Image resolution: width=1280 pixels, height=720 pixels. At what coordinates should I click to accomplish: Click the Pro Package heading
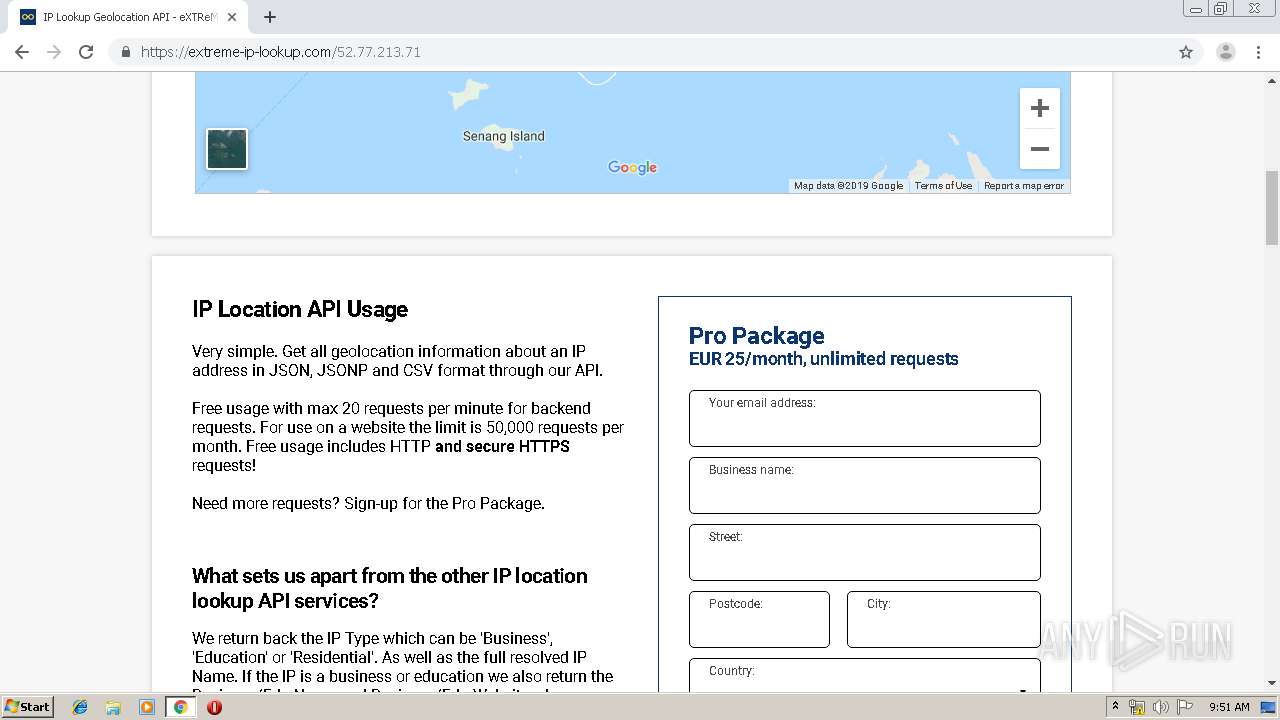(757, 336)
